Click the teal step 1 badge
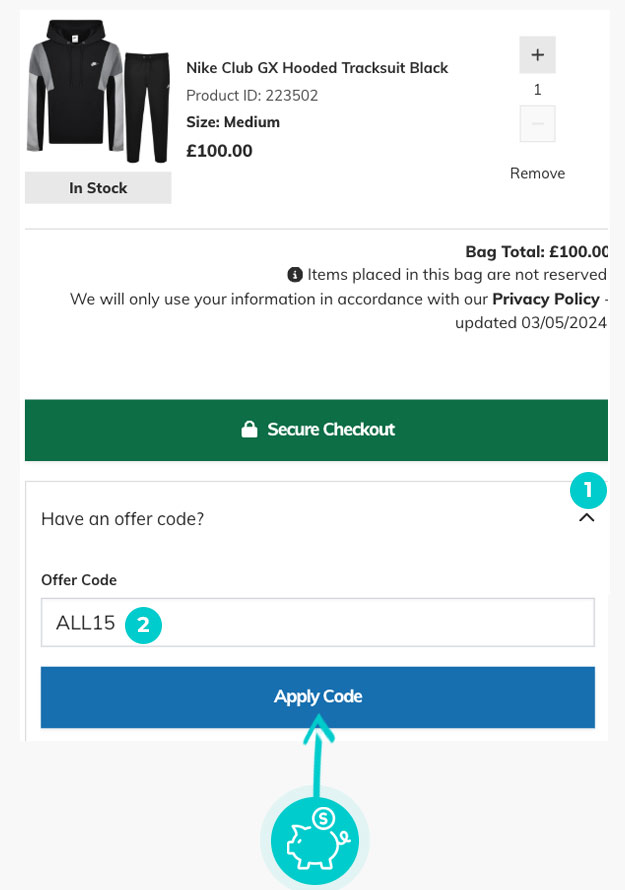 [x=588, y=490]
